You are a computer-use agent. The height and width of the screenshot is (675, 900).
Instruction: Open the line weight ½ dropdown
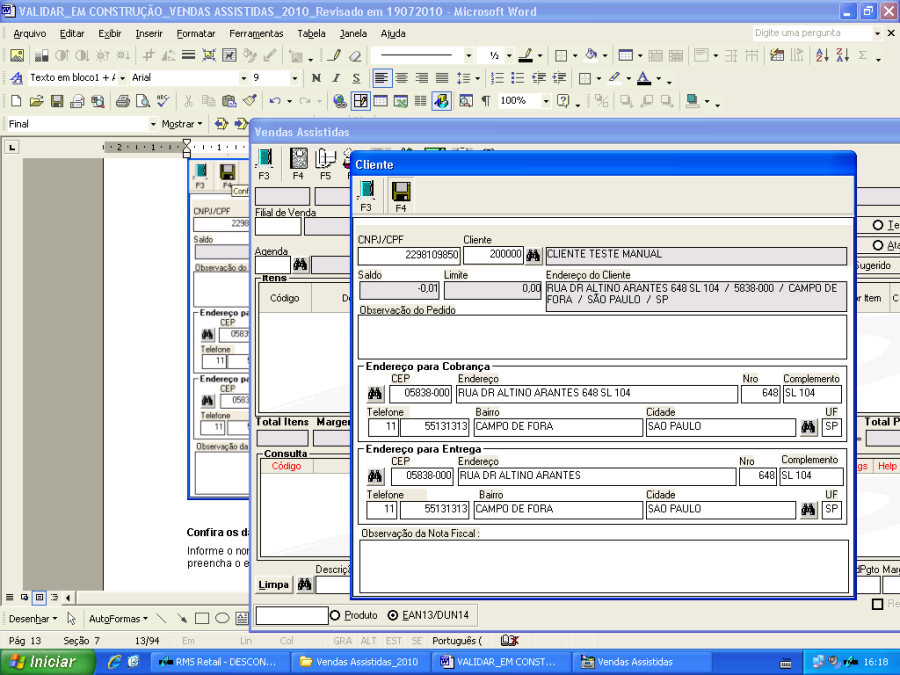pyautogui.click(x=509, y=56)
